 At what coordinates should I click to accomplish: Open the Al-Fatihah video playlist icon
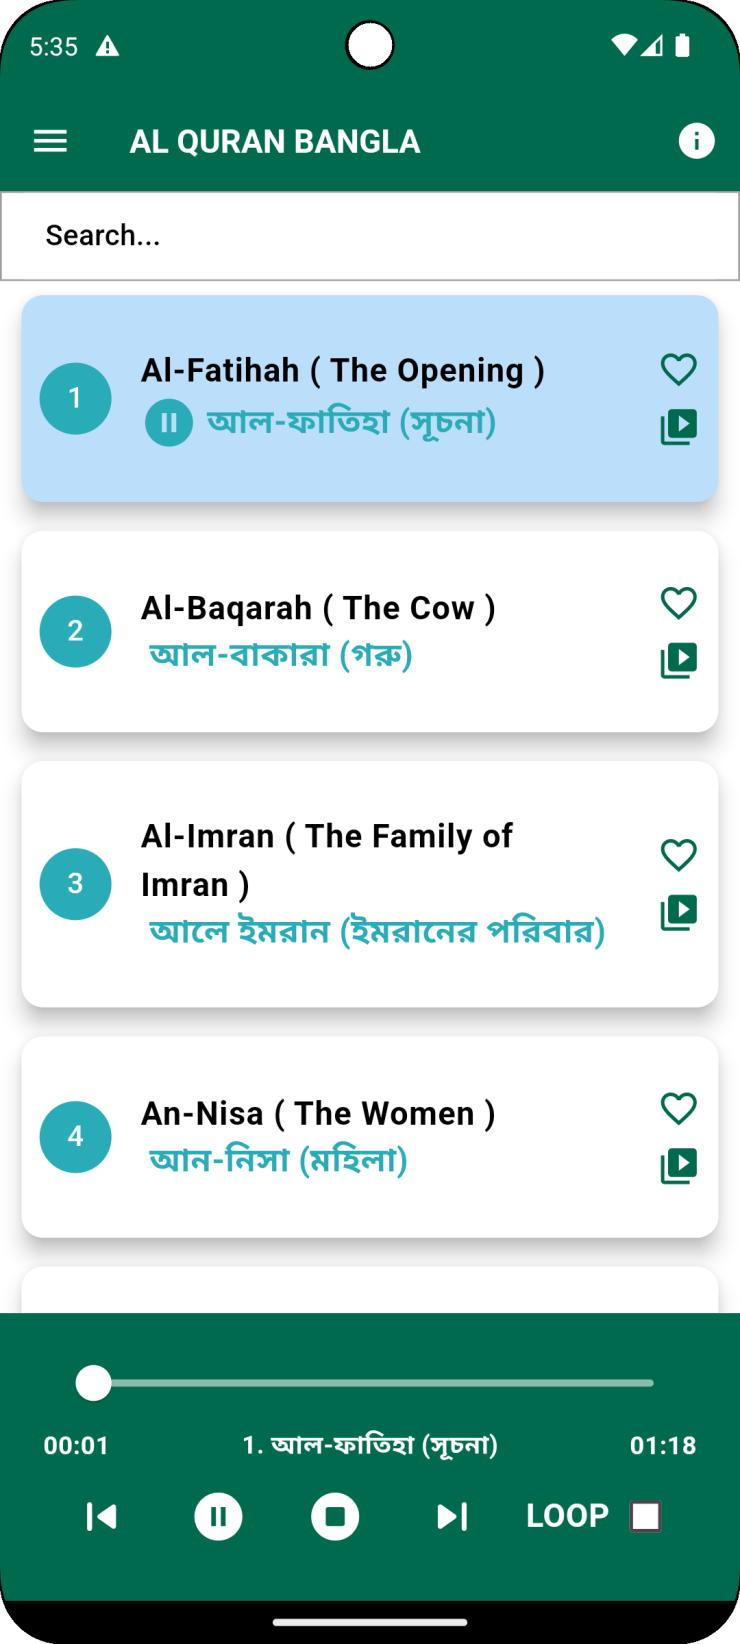678,427
